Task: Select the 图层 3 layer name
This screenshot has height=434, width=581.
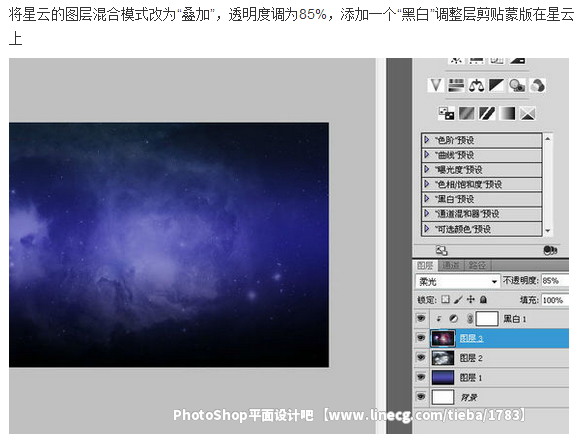Action: click(471, 338)
